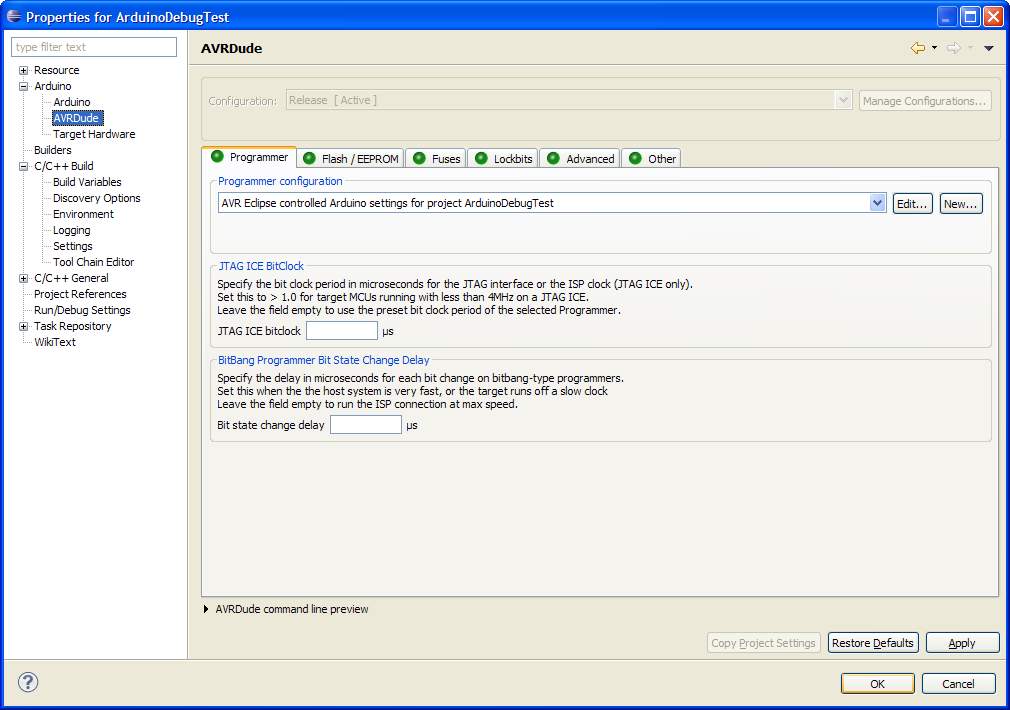Image resolution: width=1010 pixels, height=710 pixels.
Task: Click Edit... programmer configuration button
Action: click(912, 203)
